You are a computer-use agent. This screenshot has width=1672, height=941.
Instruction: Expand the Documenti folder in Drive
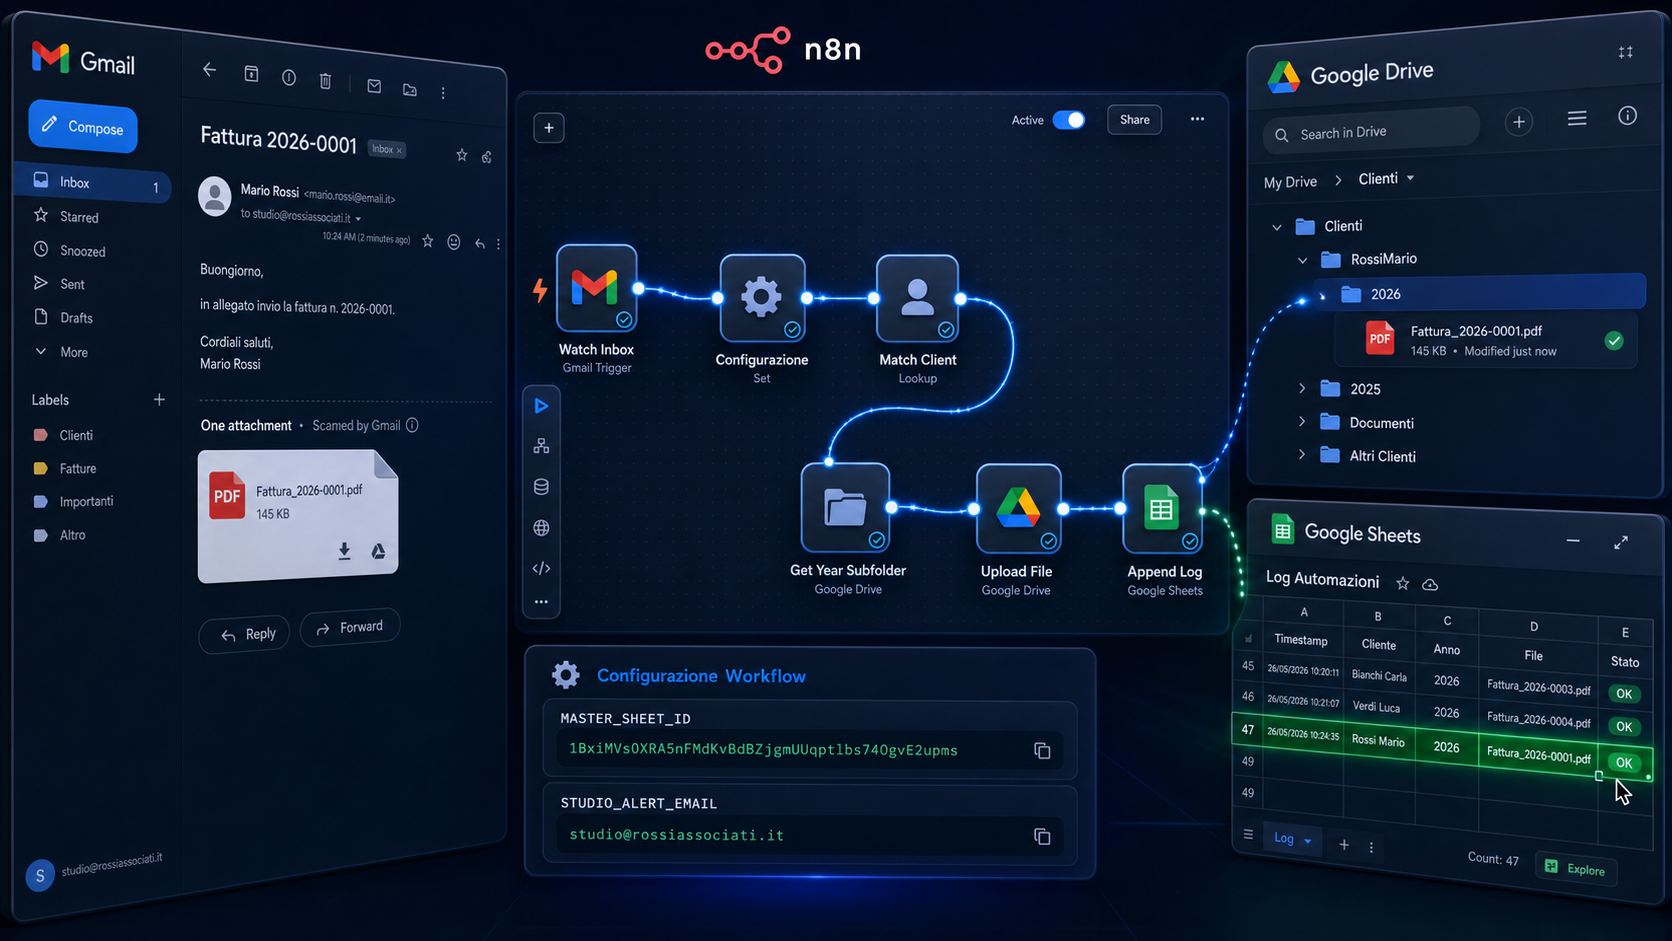(1302, 422)
